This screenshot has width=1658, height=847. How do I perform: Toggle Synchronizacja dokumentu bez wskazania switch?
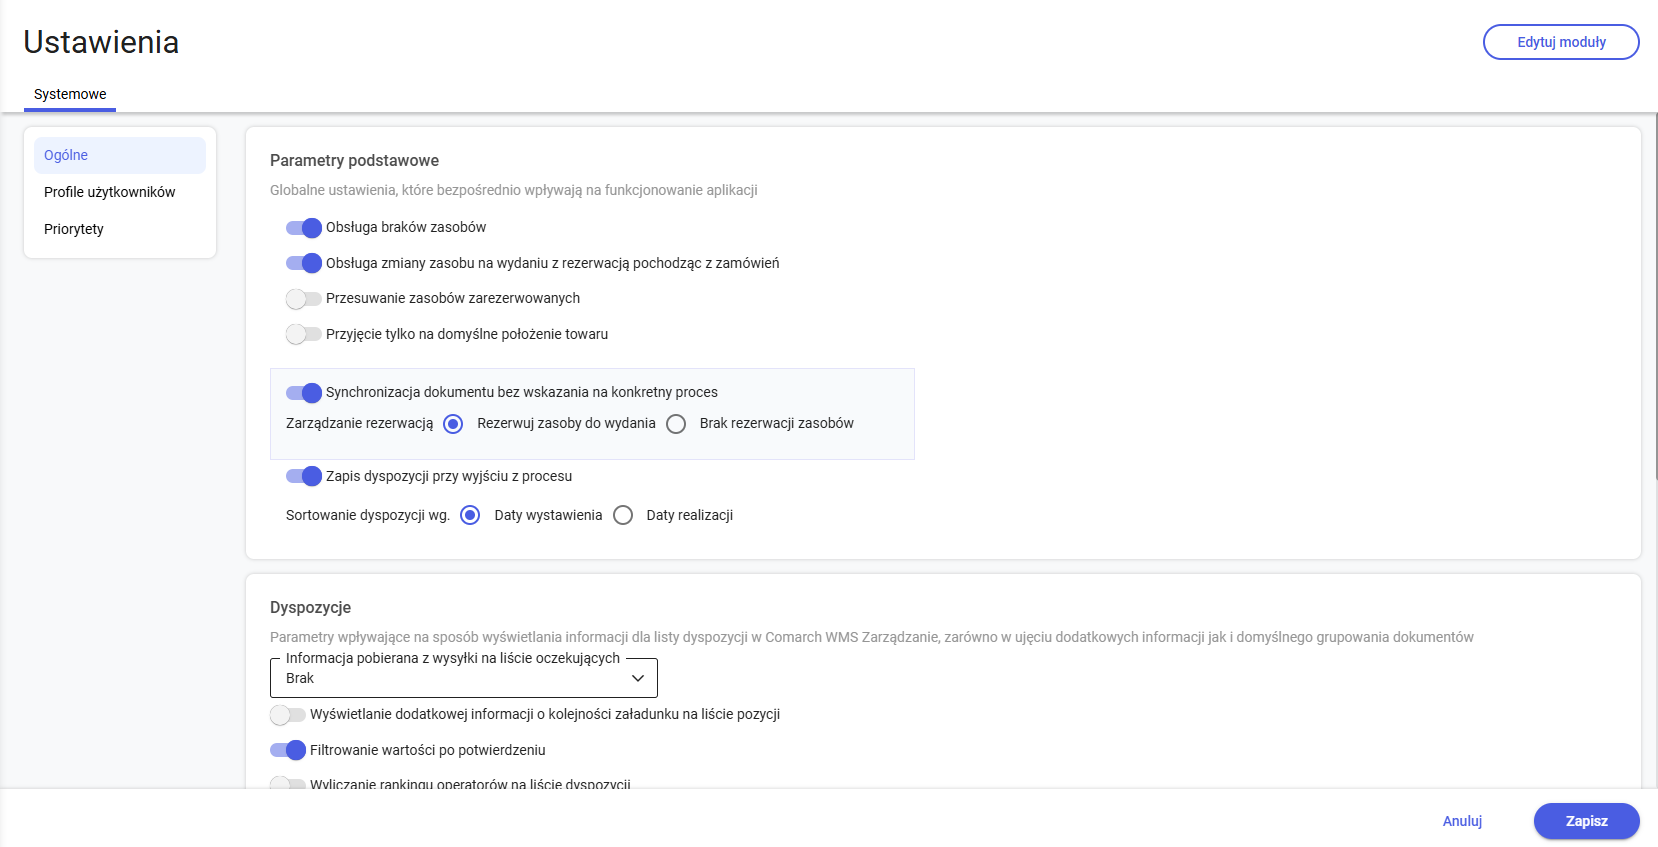tap(304, 393)
